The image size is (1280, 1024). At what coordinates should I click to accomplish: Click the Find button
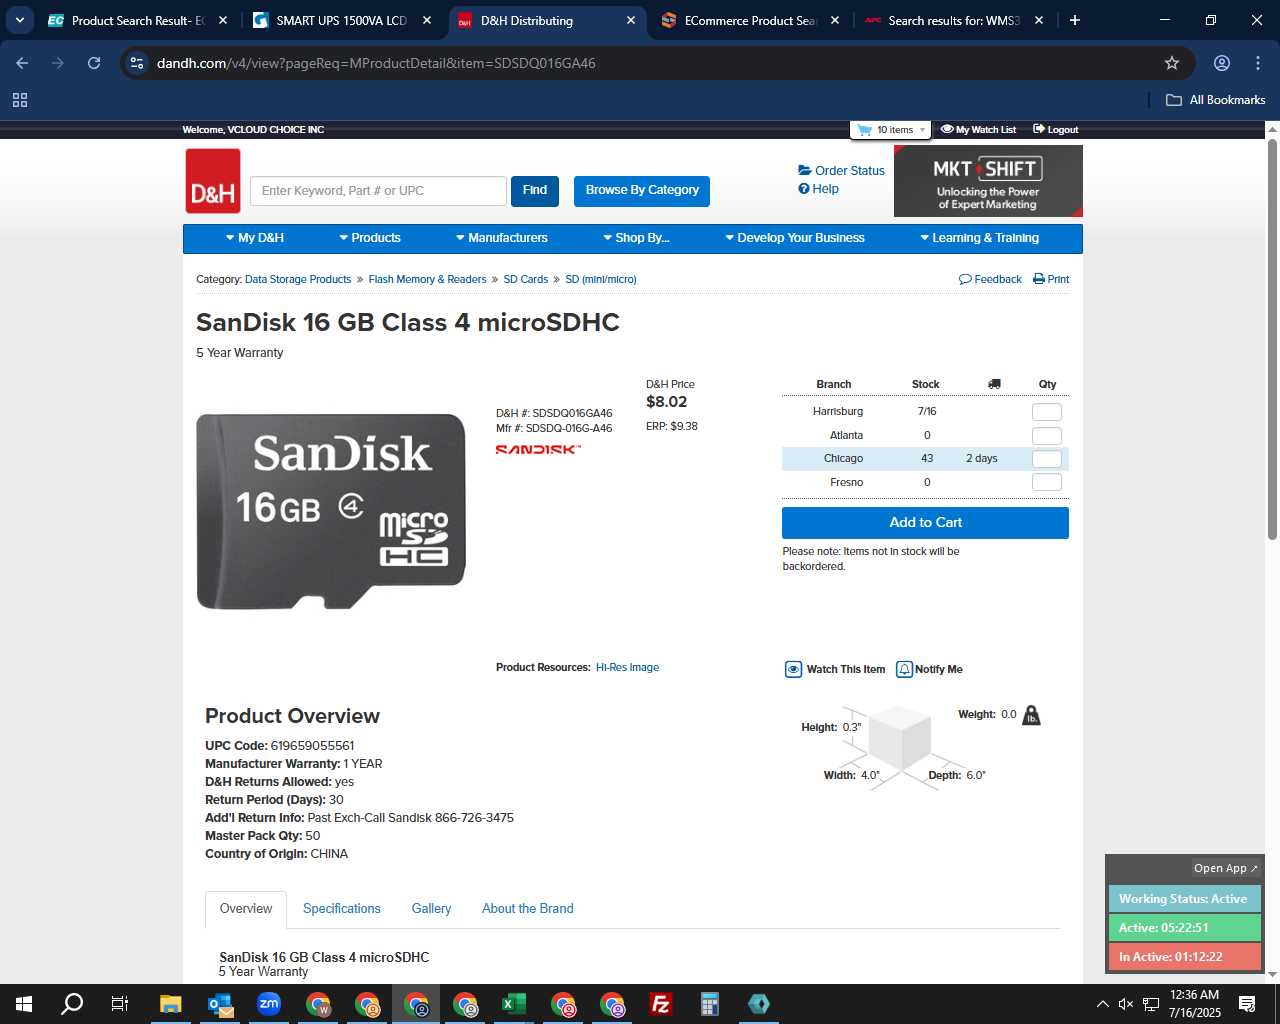(535, 191)
